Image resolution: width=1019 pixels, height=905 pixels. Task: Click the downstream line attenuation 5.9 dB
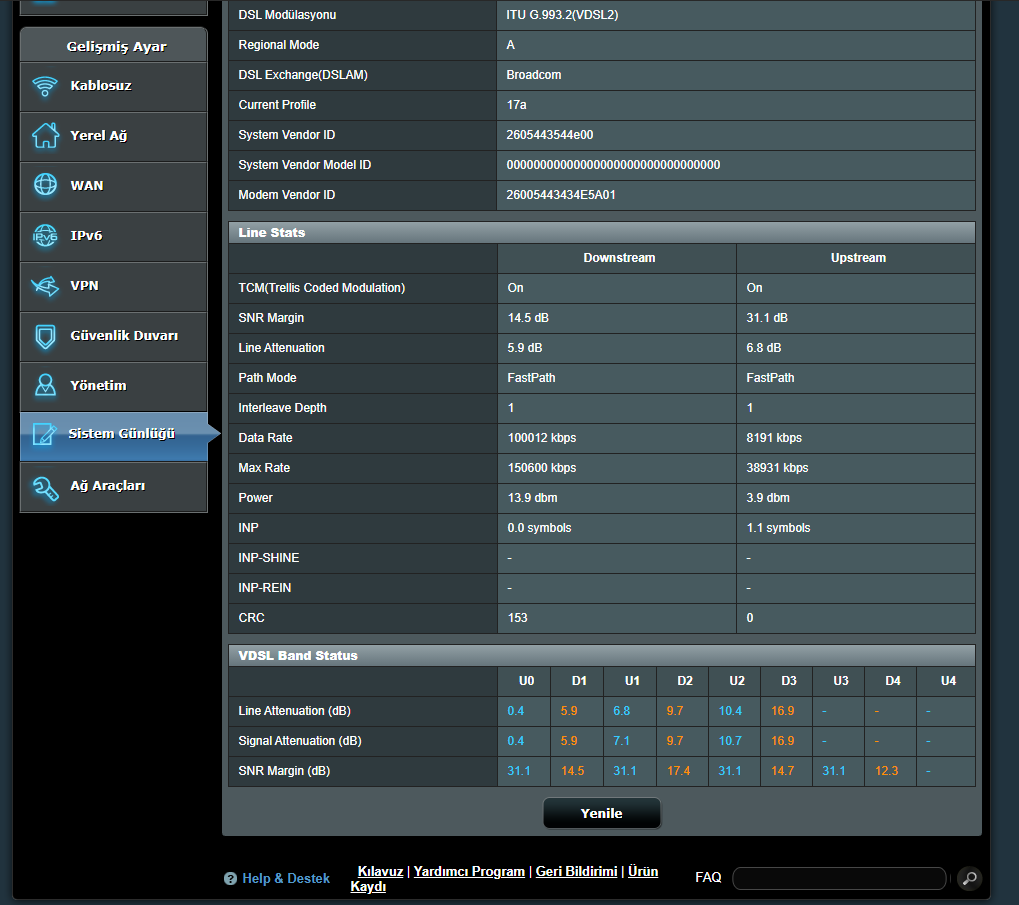[524, 348]
